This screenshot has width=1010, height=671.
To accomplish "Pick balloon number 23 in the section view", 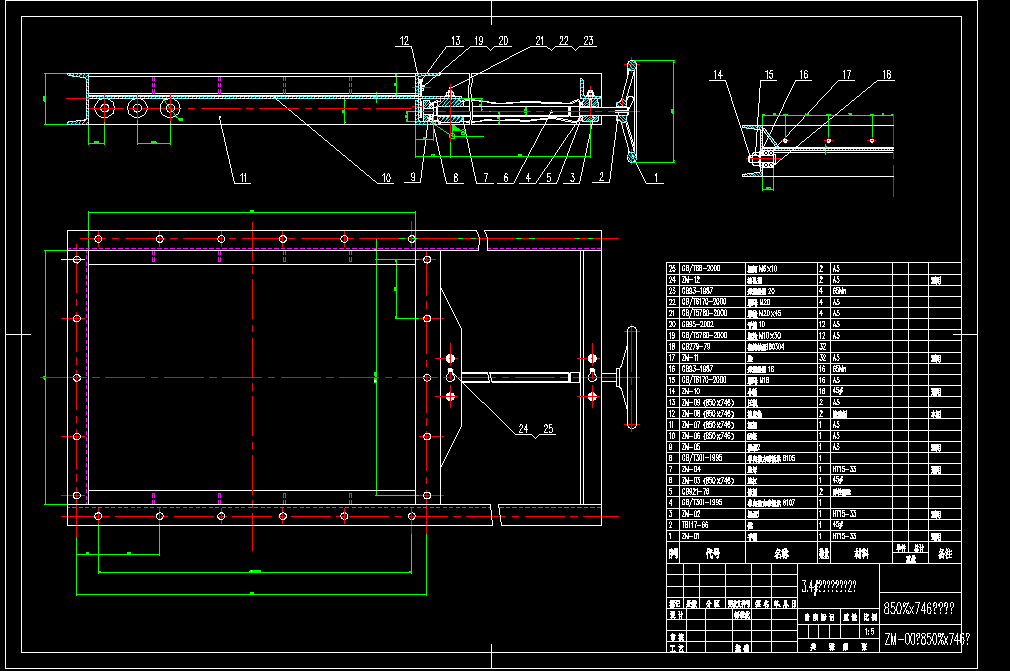I will (588, 41).
